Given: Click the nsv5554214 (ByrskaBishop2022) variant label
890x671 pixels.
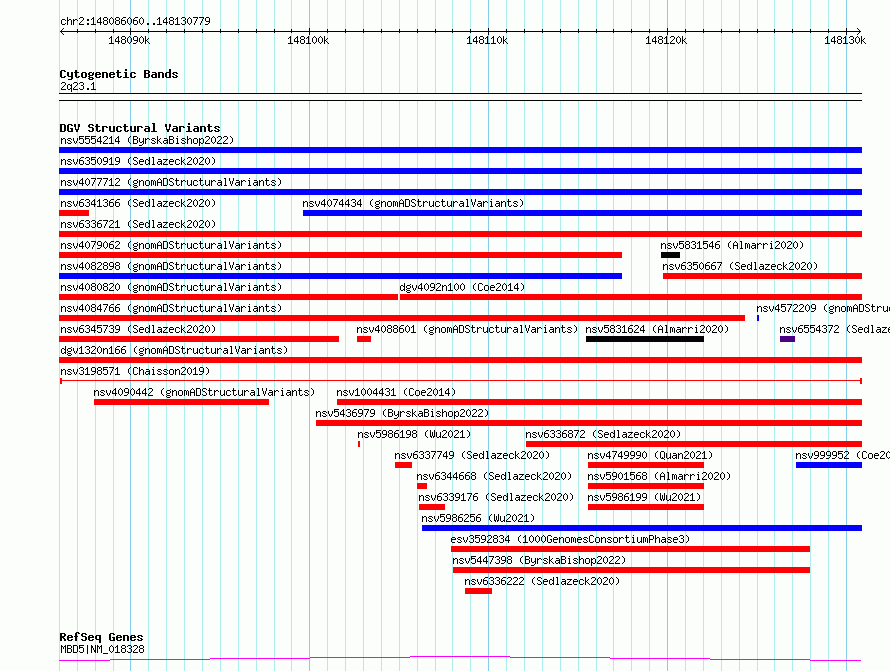Looking at the screenshot, I should pos(147,140).
